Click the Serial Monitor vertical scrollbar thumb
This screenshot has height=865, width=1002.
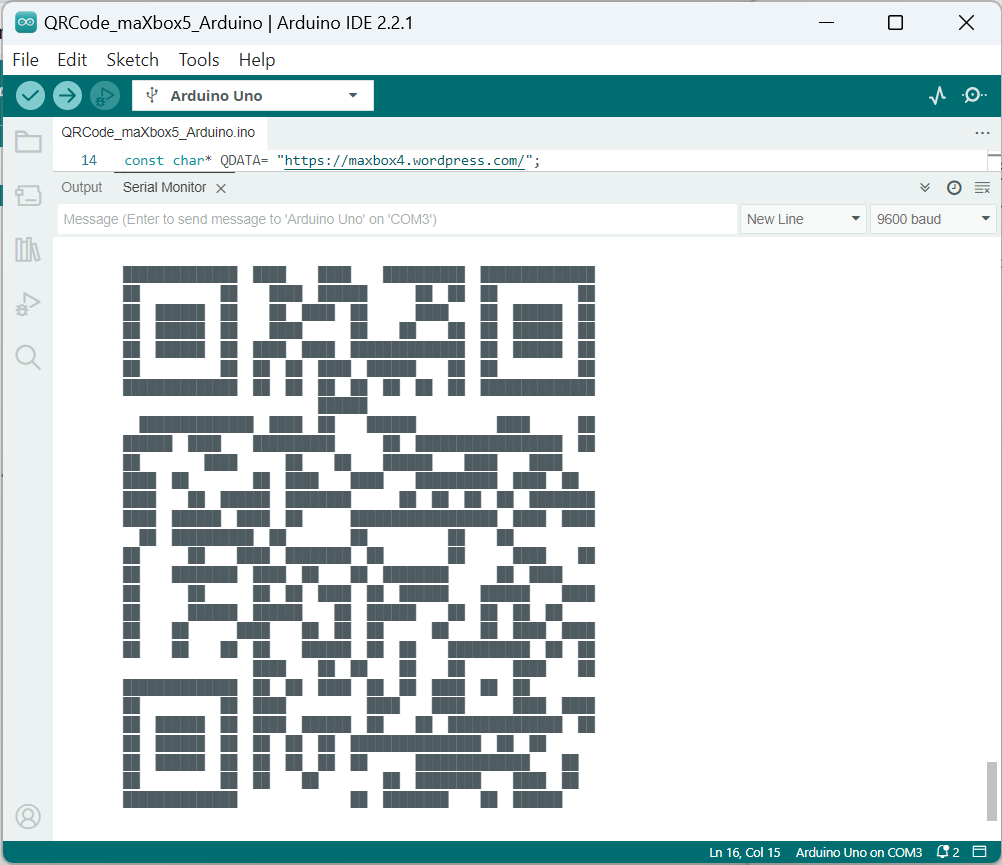click(991, 790)
